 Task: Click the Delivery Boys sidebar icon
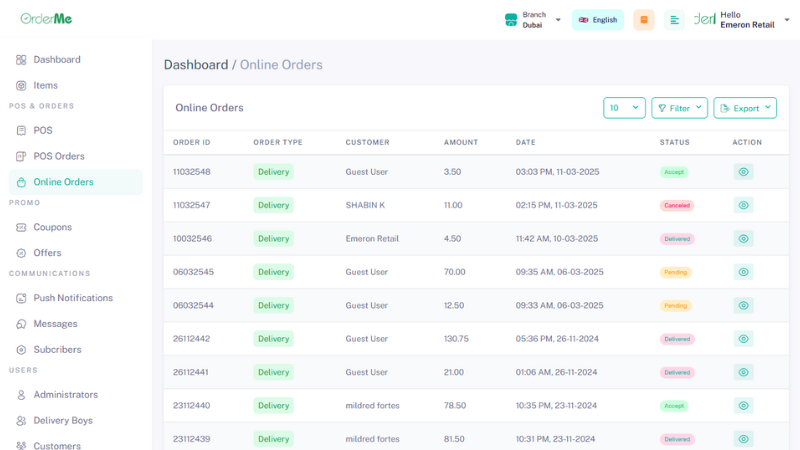click(21, 421)
